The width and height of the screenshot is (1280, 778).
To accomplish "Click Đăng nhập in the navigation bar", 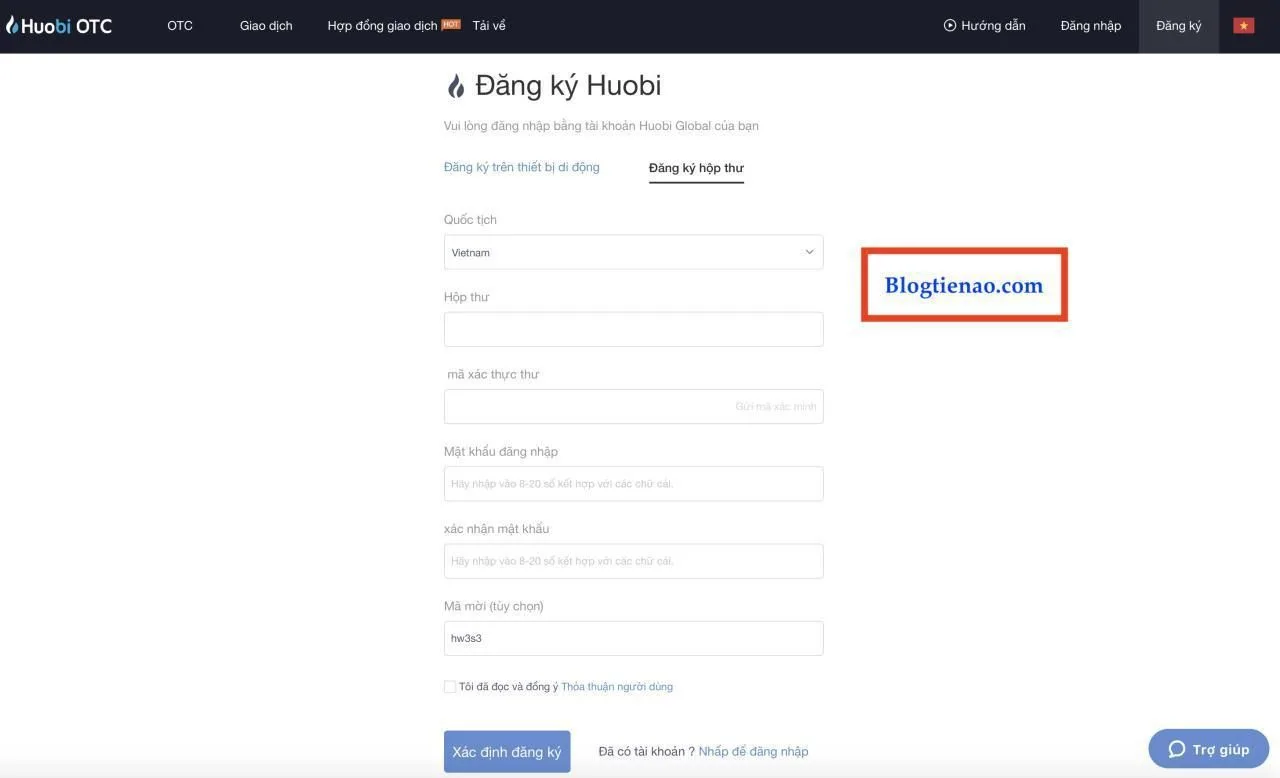I will coord(1090,25).
